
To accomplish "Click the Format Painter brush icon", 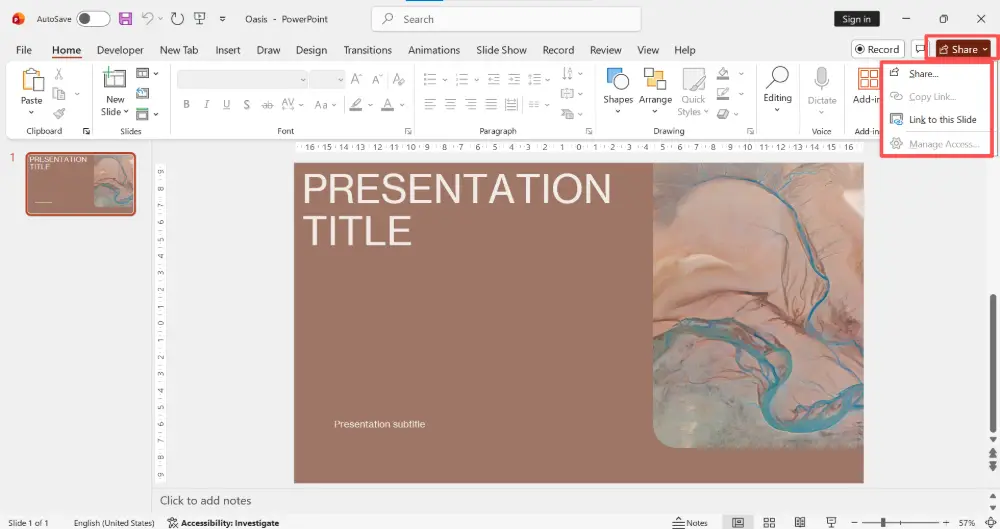I will [59, 114].
